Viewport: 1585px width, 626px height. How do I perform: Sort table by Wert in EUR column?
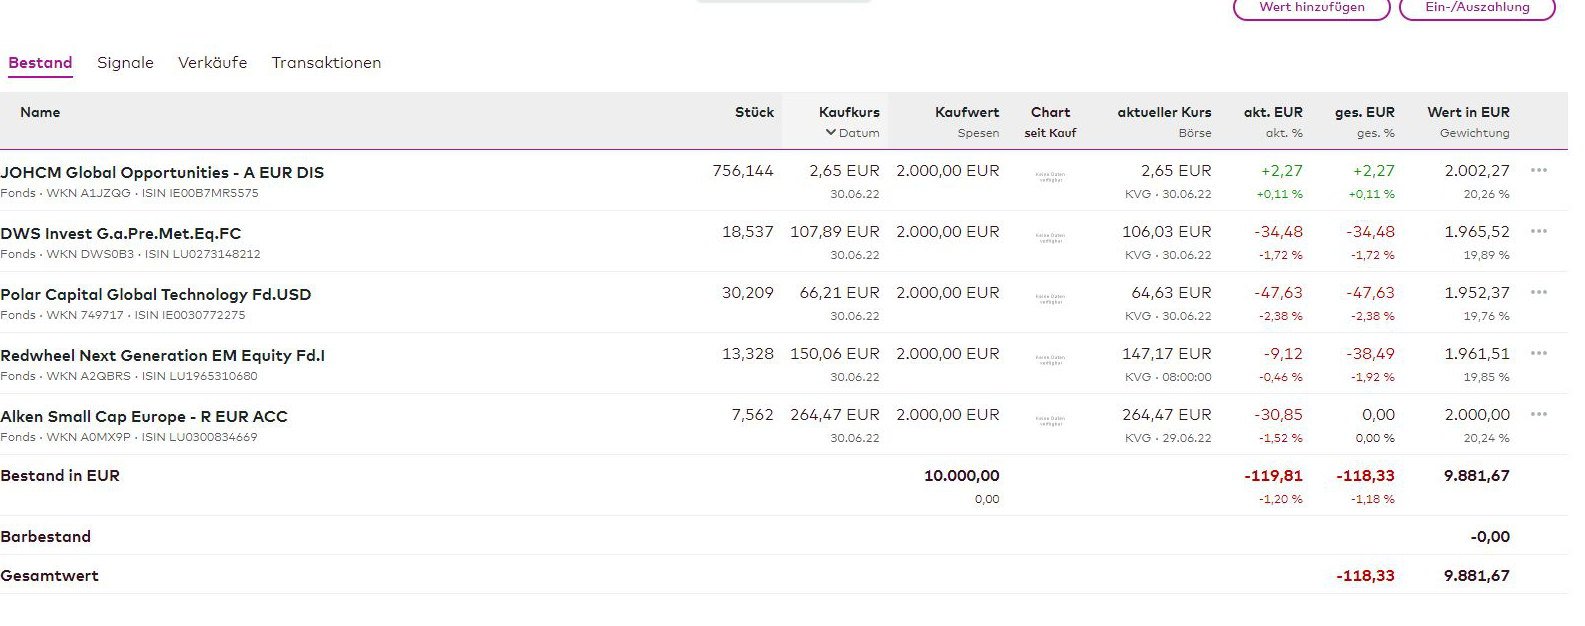point(1468,112)
